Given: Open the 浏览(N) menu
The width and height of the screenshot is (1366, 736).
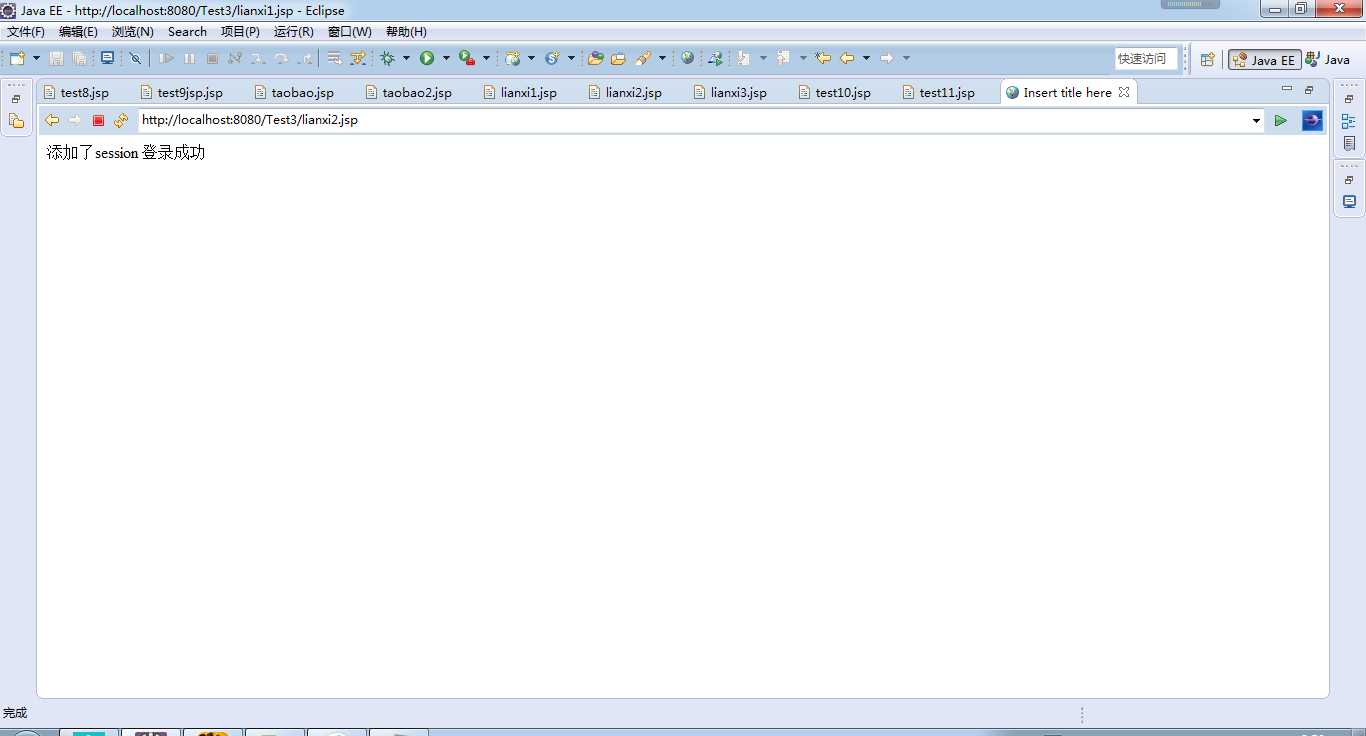Looking at the screenshot, I should (133, 32).
